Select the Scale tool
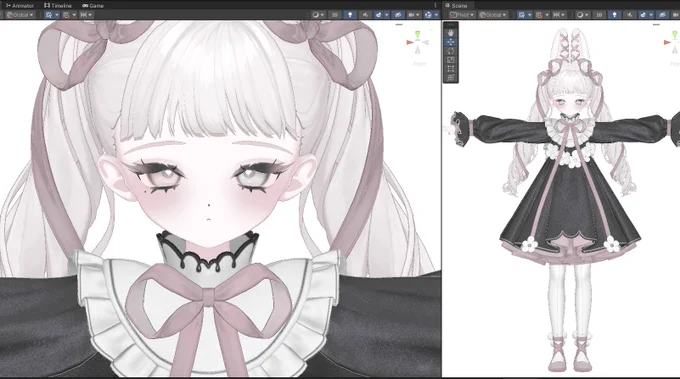 tap(451, 60)
